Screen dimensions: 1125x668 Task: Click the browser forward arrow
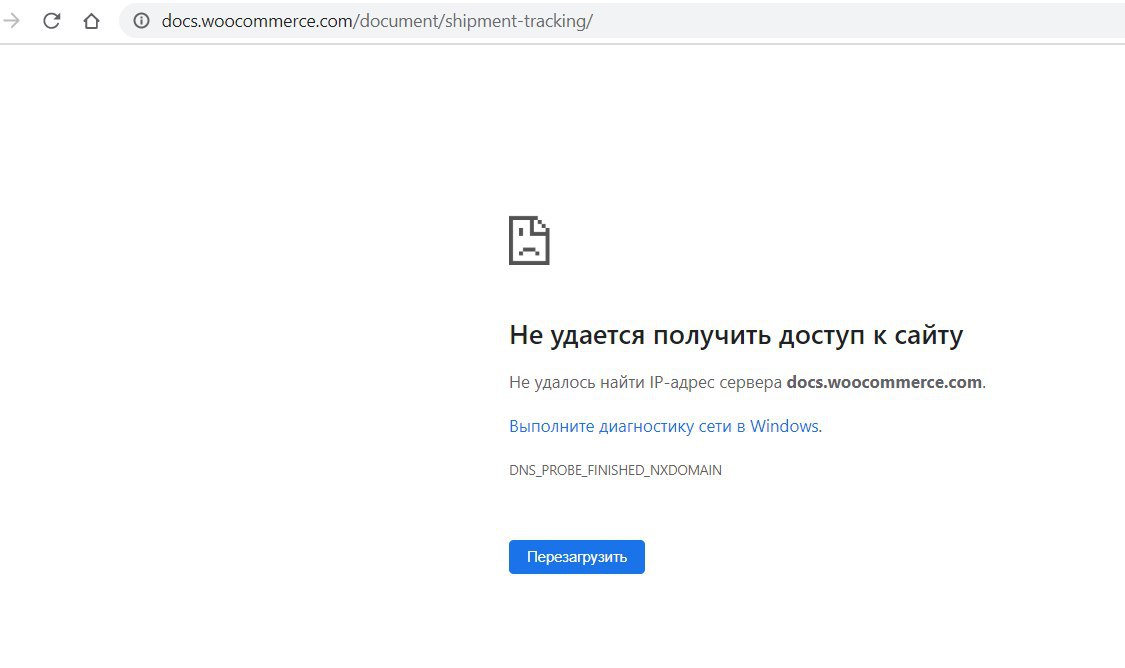11,21
